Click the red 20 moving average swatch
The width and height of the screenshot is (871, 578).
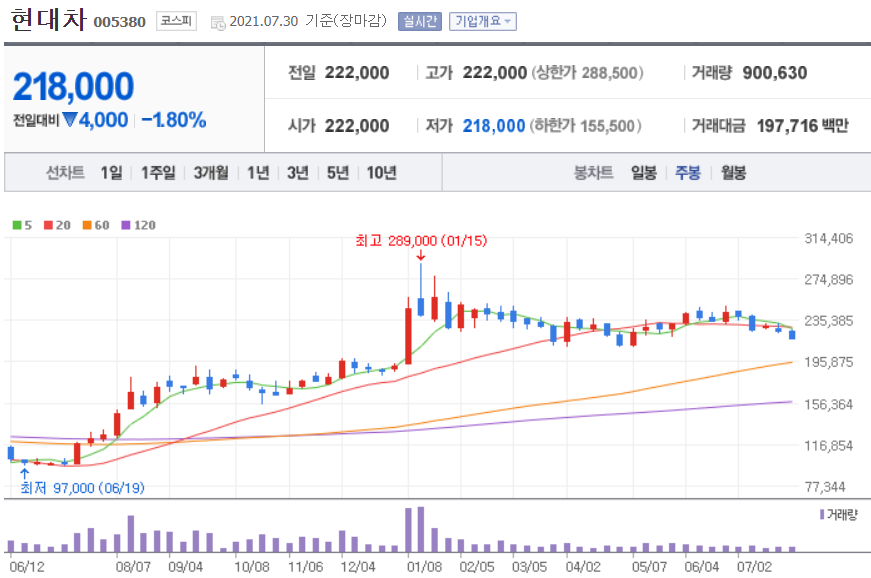pyautogui.click(x=48, y=225)
